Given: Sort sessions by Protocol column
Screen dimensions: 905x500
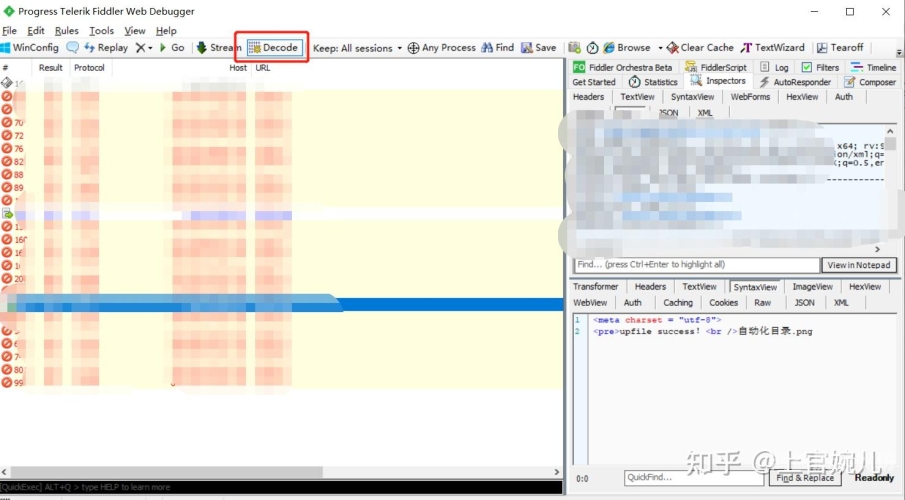Looking at the screenshot, I should click(x=89, y=68).
